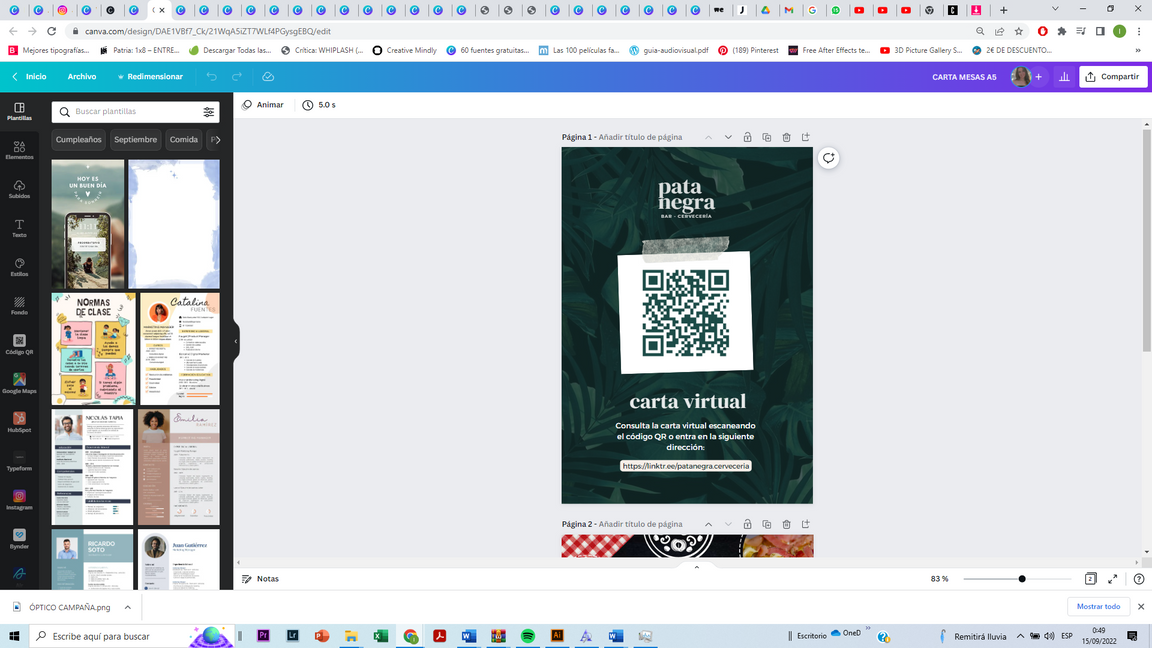Open the Fondo background panel
This screenshot has height=648, width=1152.
(19, 306)
